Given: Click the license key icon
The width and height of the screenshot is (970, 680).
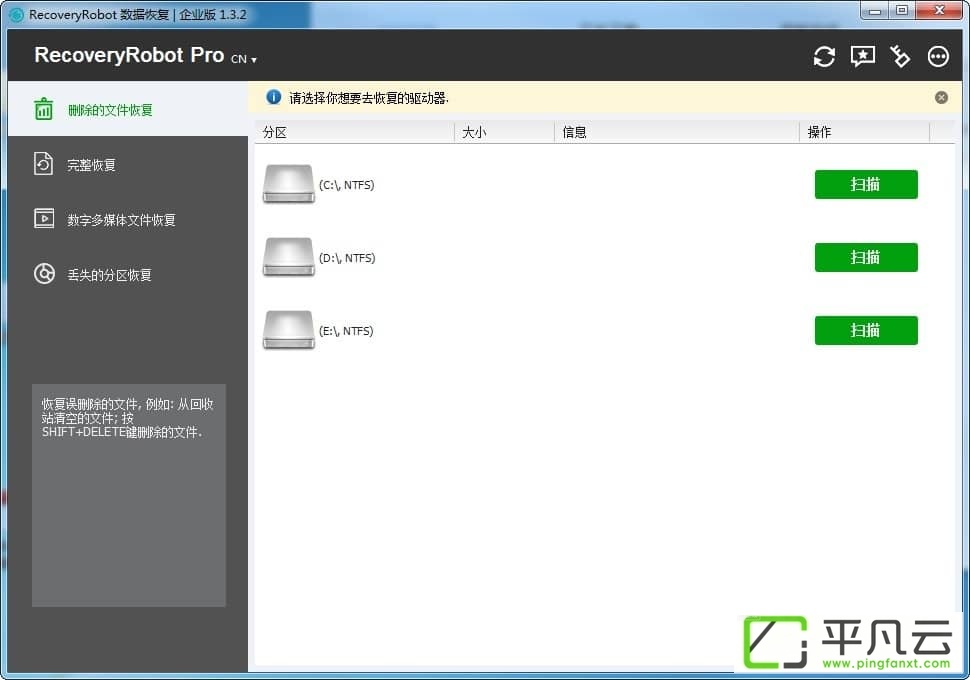Looking at the screenshot, I should coord(900,57).
